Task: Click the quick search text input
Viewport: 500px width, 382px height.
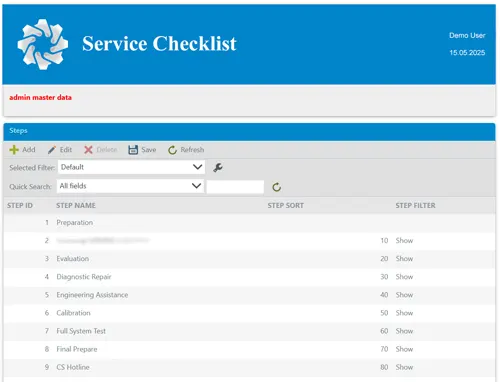Action: click(x=235, y=187)
